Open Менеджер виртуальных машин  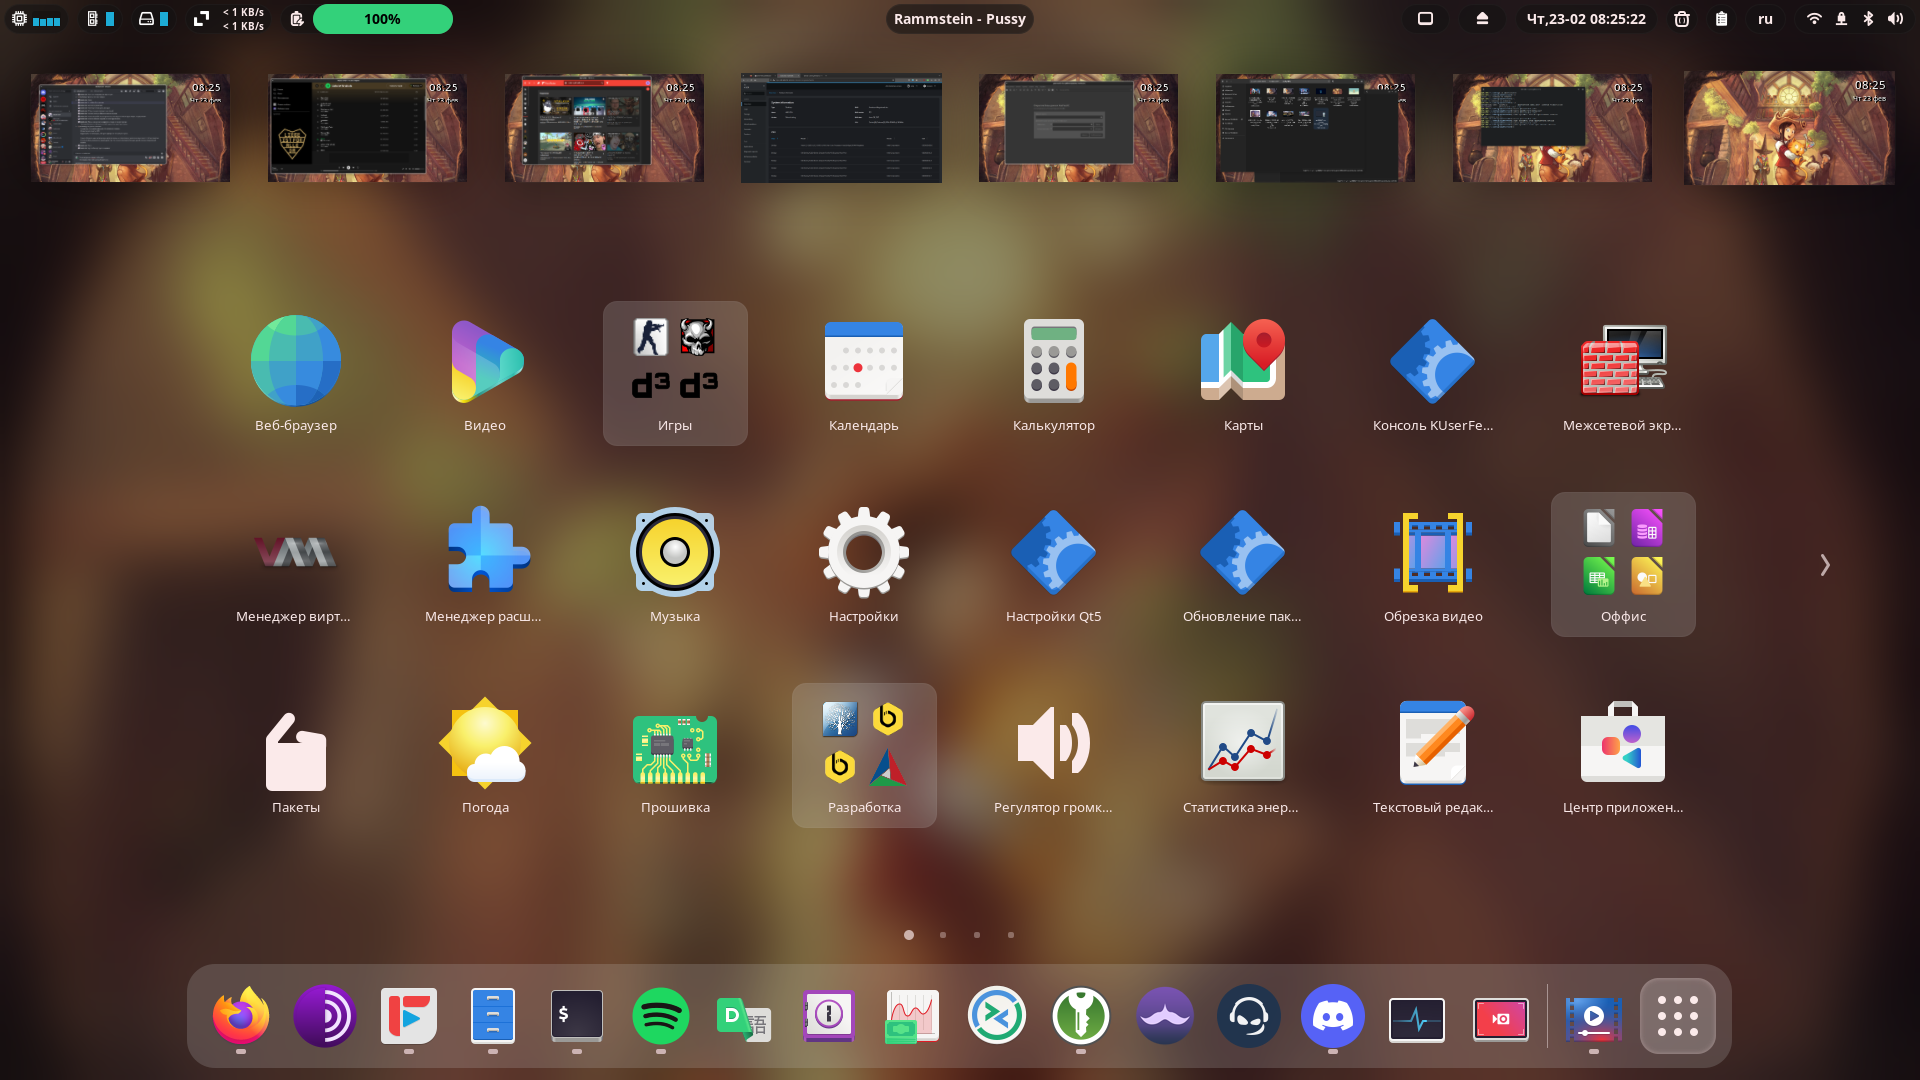point(295,564)
